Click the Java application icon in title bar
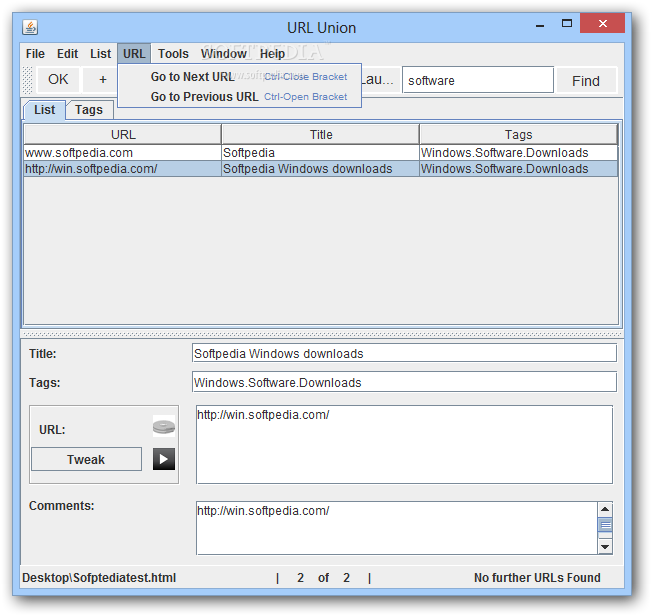Image resolution: width=652 pixels, height=616 pixels. [30, 27]
